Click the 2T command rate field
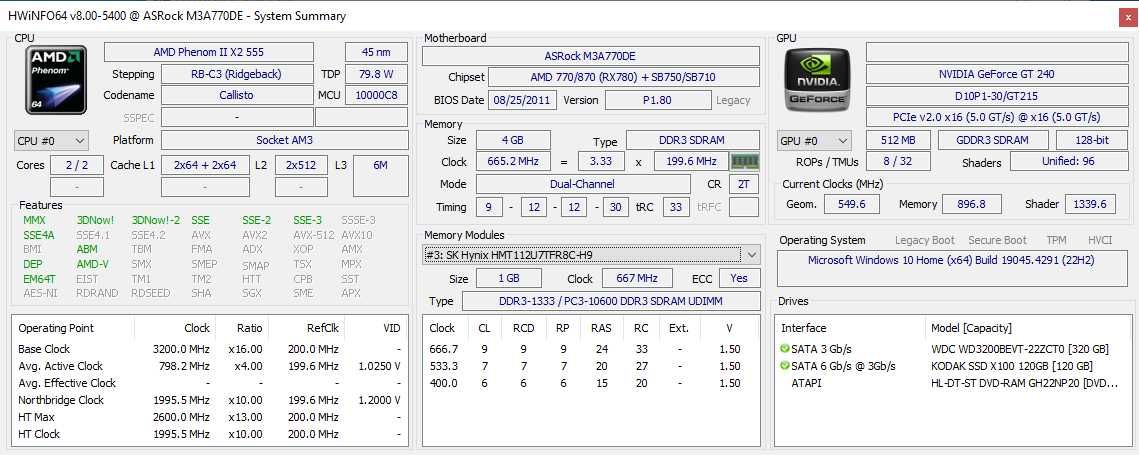 coord(743,184)
